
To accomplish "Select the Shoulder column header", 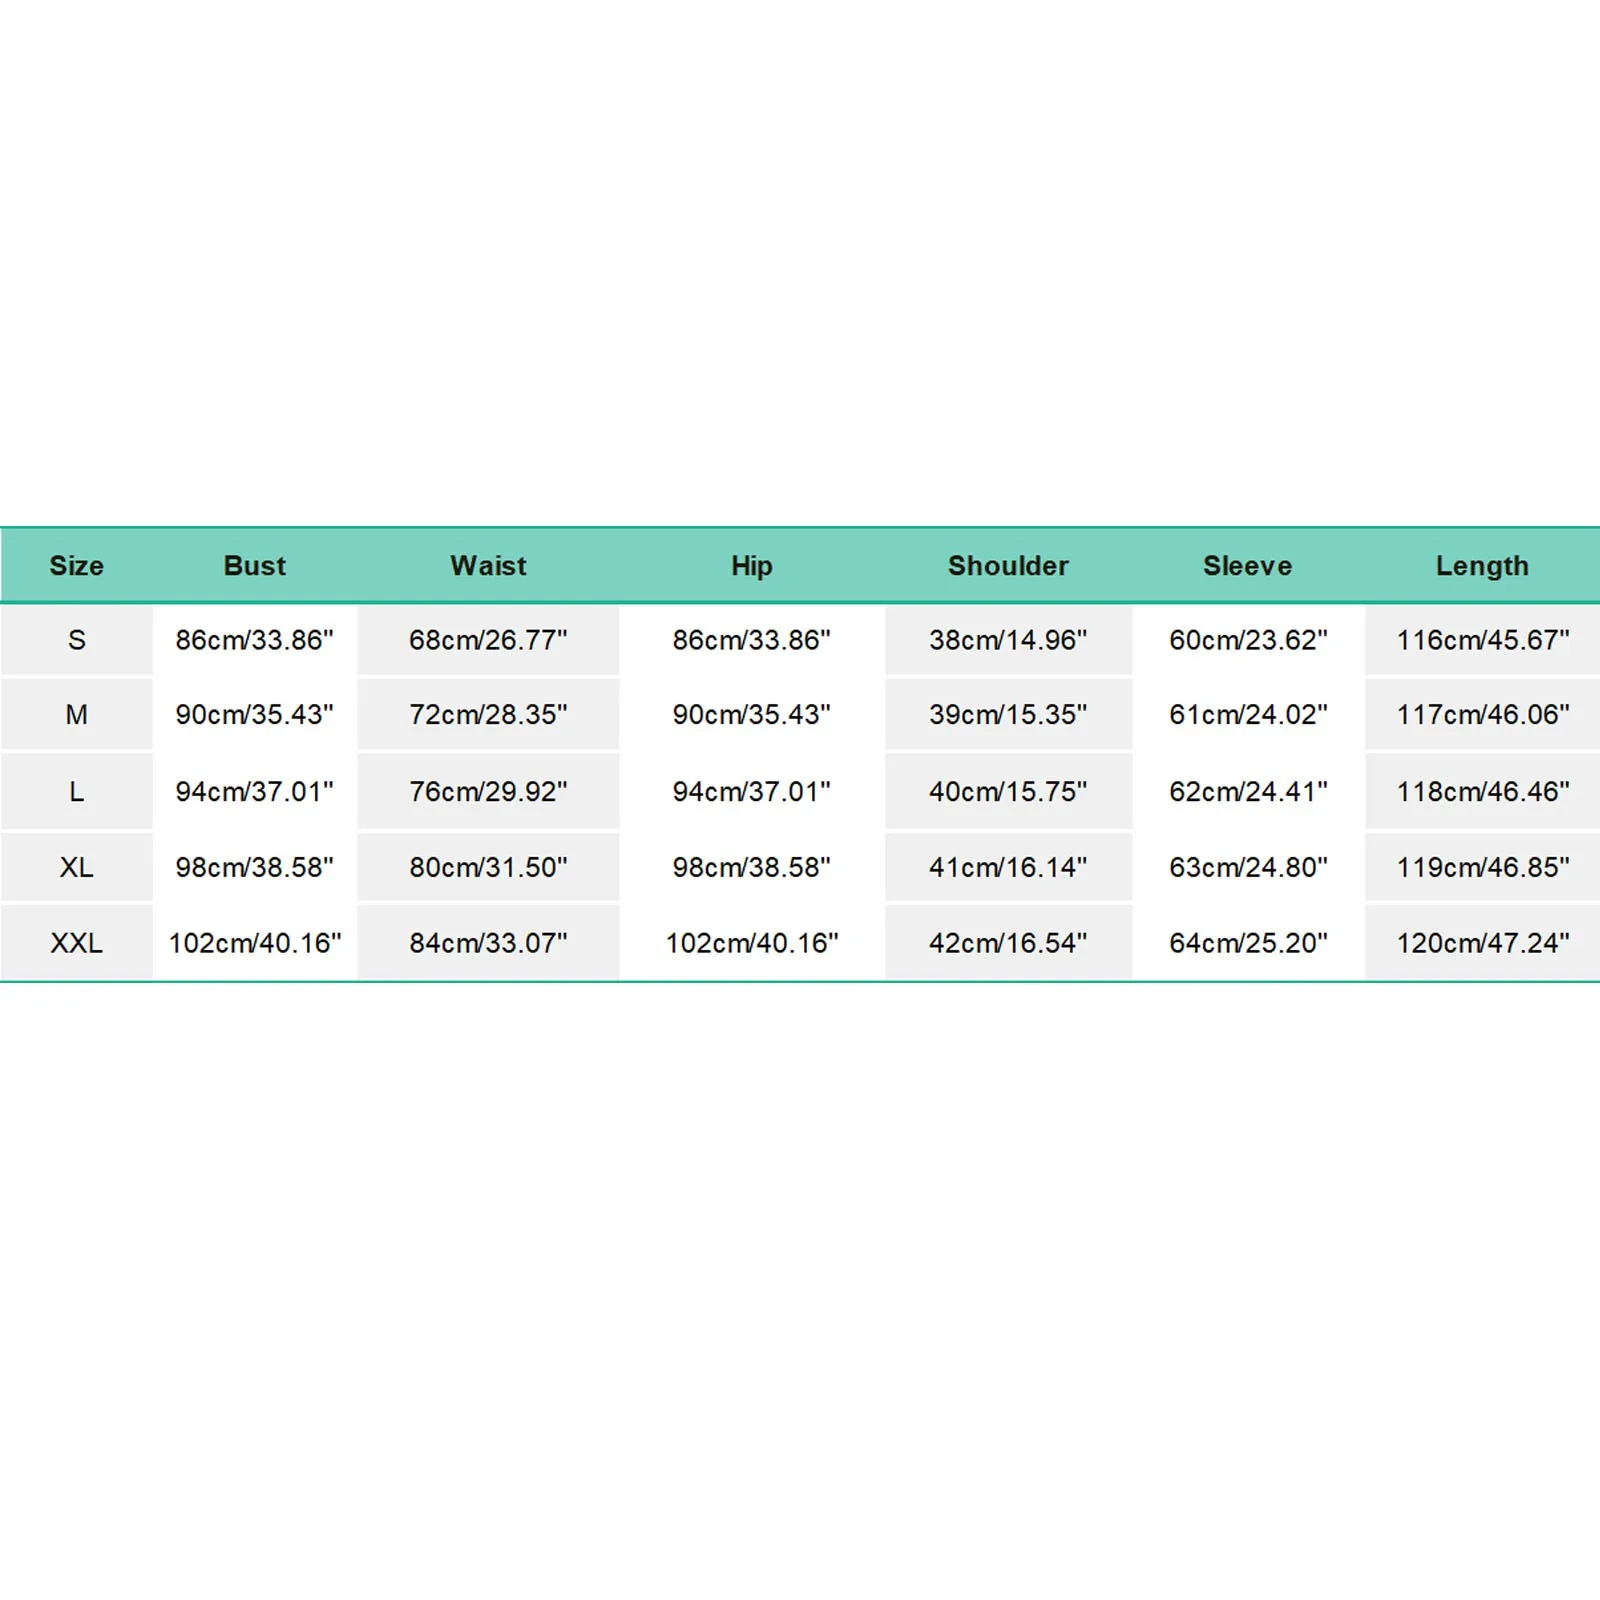I will tap(1008, 566).
